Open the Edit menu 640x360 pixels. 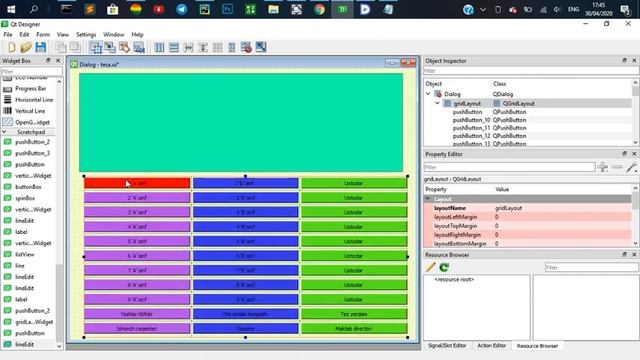pos(24,35)
